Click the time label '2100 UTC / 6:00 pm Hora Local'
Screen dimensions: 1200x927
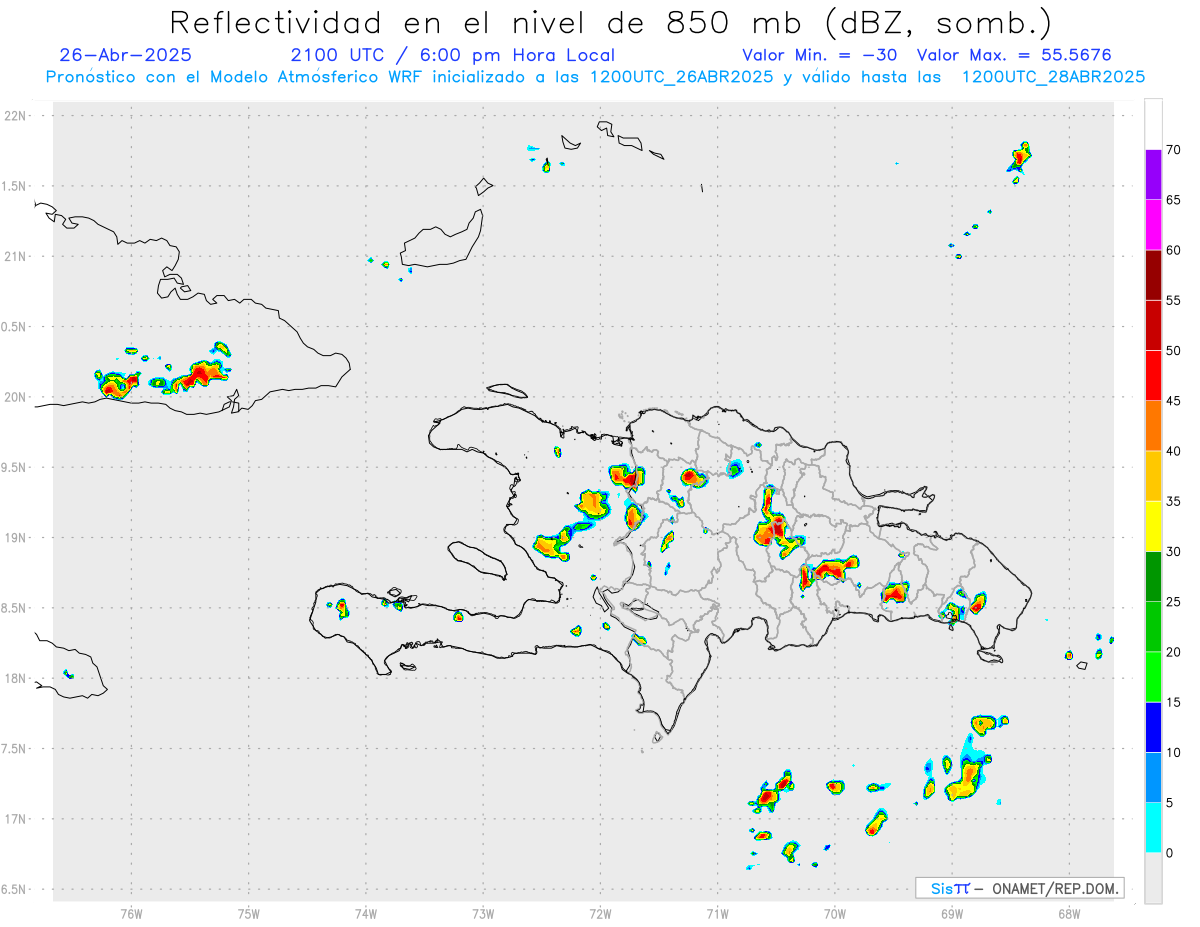pyautogui.click(x=453, y=55)
